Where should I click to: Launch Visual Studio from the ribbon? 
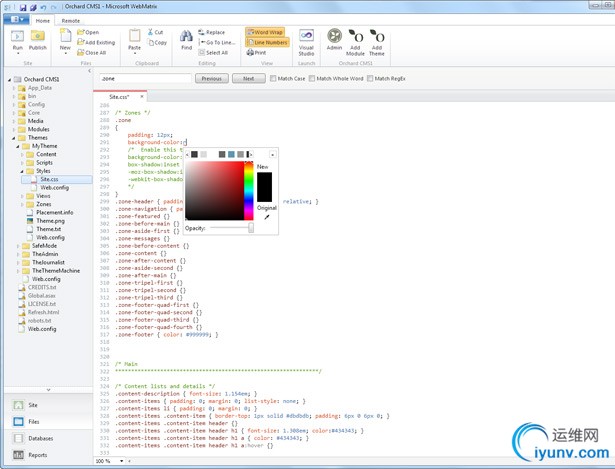coord(306,36)
